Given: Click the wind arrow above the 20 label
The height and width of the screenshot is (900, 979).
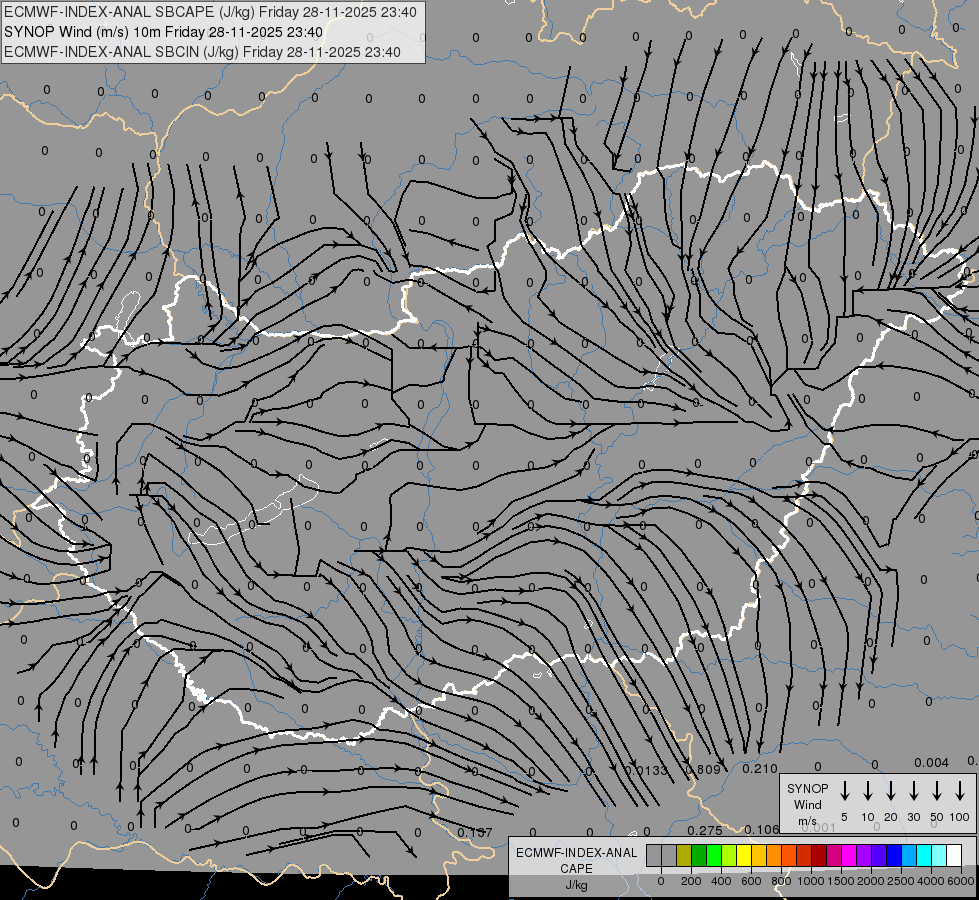Looking at the screenshot, I should click(891, 791).
